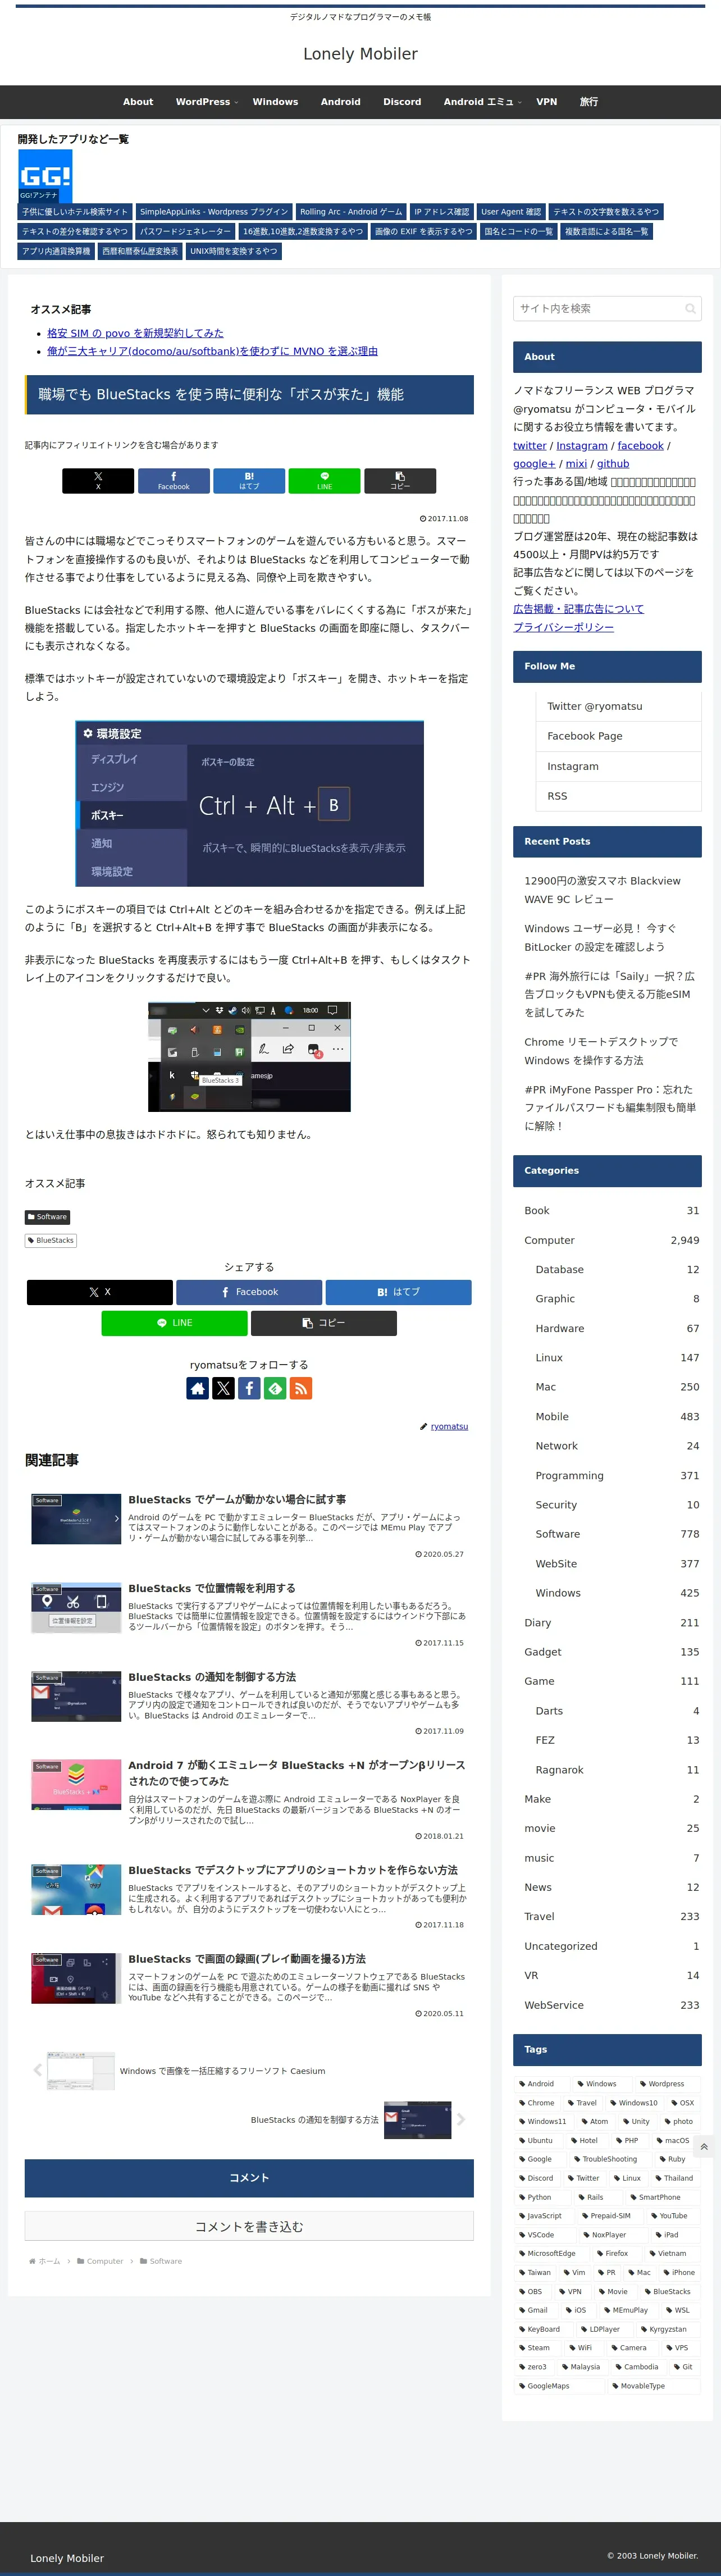Image resolution: width=721 pixels, height=2576 pixels.
Task: Click the home icon under ryomatsuをフォローする
Action: click(x=198, y=1388)
